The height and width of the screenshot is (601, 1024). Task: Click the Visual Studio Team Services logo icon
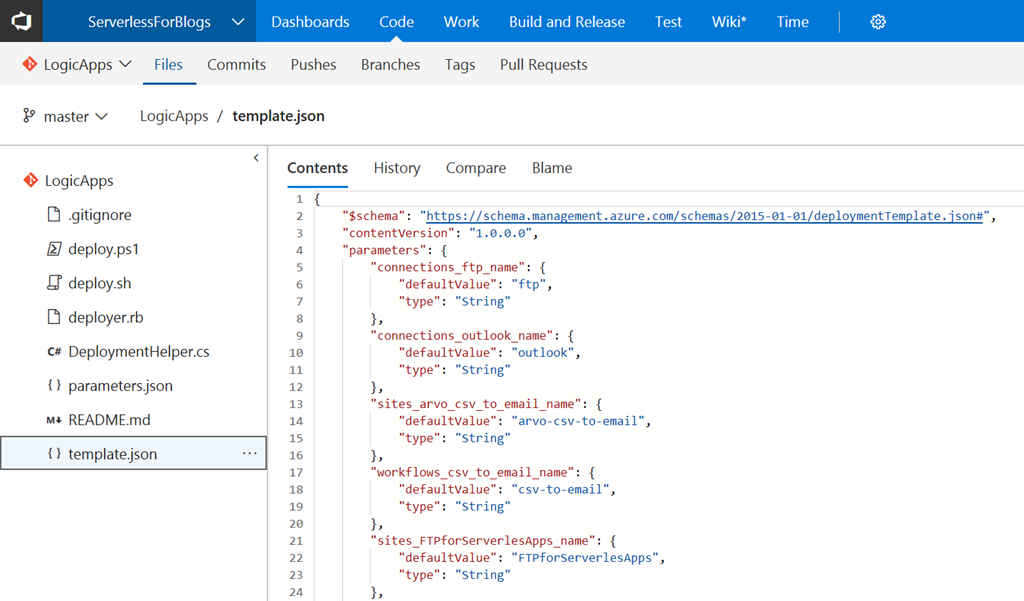tap(21, 21)
